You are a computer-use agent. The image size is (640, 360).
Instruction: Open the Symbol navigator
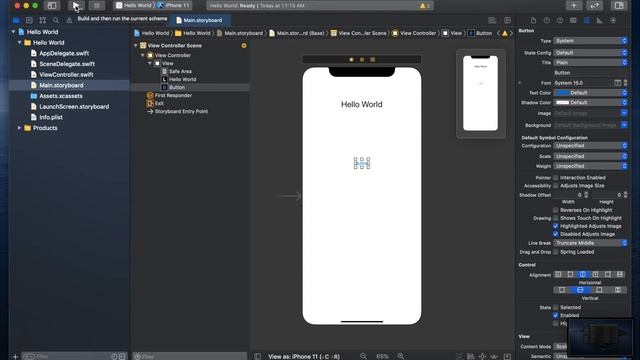click(x=42, y=20)
